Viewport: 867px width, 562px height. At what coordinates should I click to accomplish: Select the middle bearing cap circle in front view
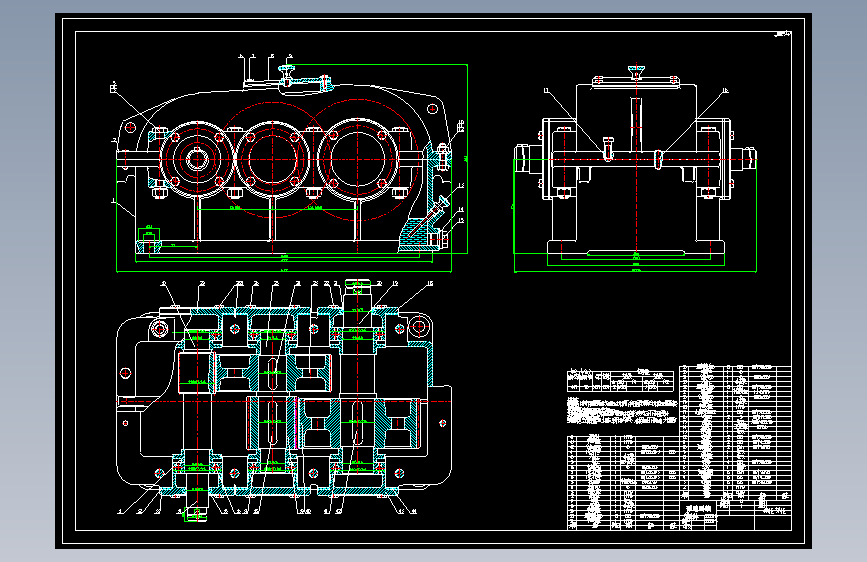click(x=272, y=159)
